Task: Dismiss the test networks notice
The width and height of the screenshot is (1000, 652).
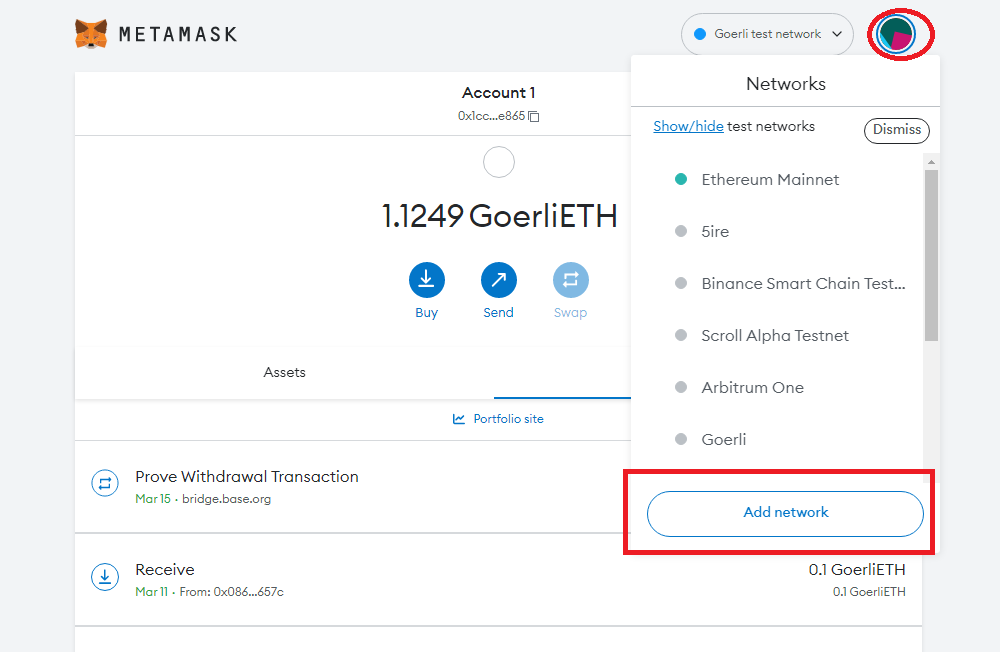Action: [897, 130]
